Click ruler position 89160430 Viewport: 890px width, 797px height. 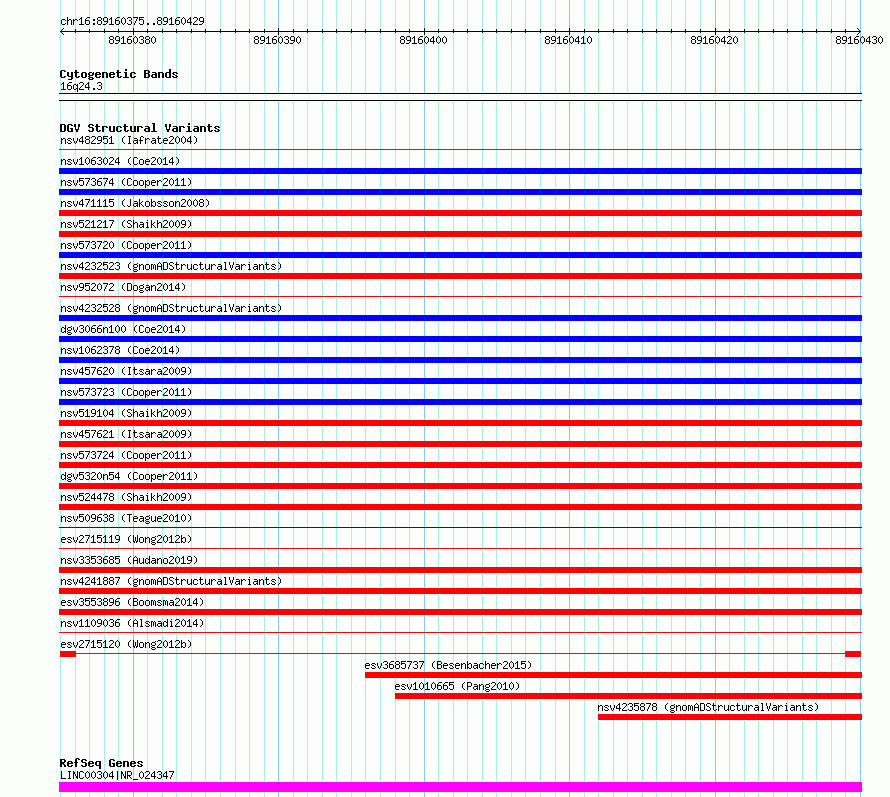(x=859, y=40)
